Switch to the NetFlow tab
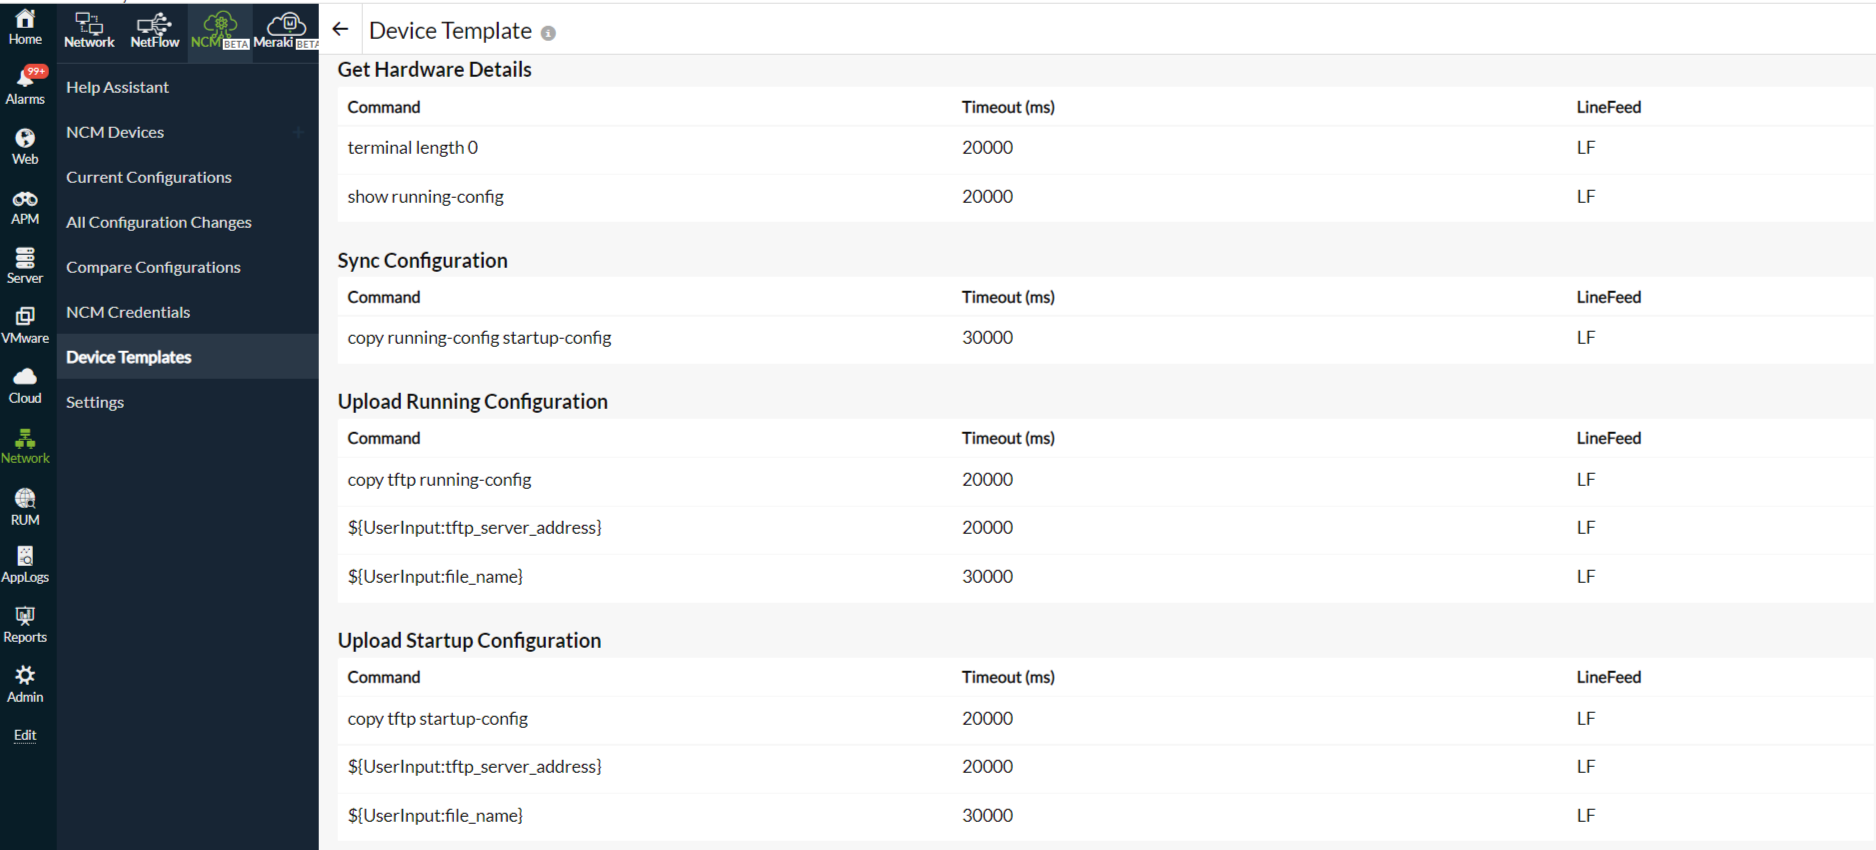 154,30
